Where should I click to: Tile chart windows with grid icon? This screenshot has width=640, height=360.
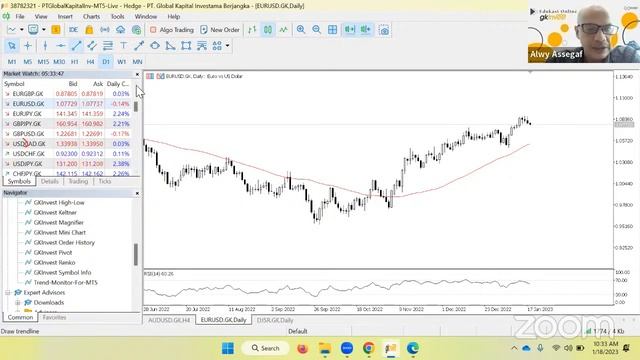[x=332, y=29]
